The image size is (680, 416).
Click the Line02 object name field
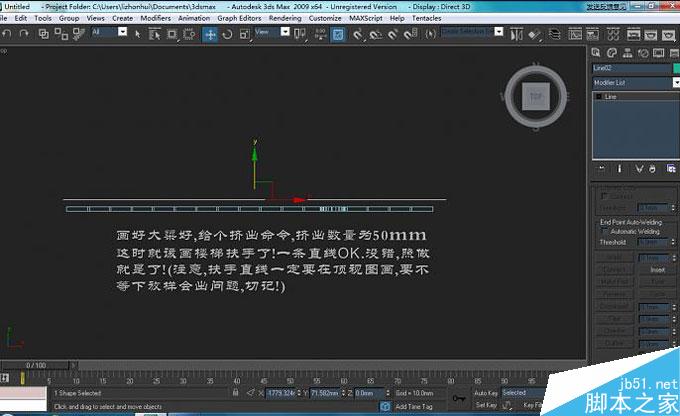(631, 68)
